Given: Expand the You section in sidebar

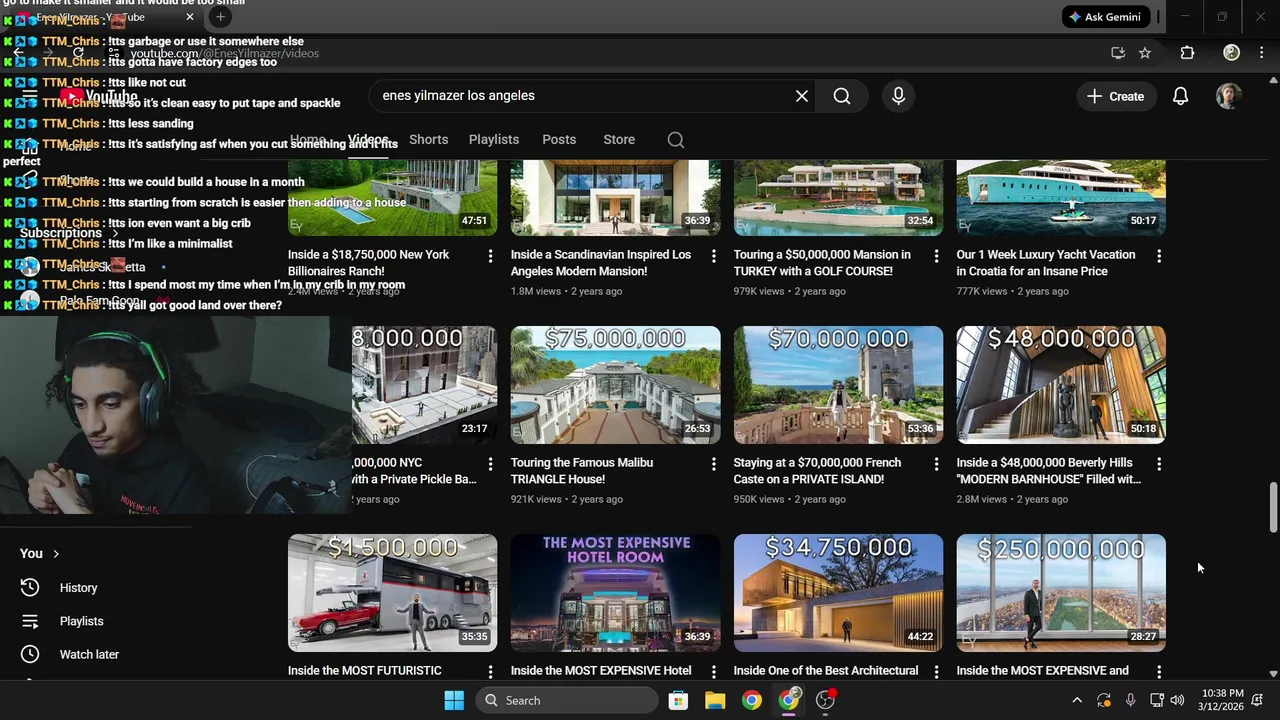Looking at the screenshot, I should point(40,553).
